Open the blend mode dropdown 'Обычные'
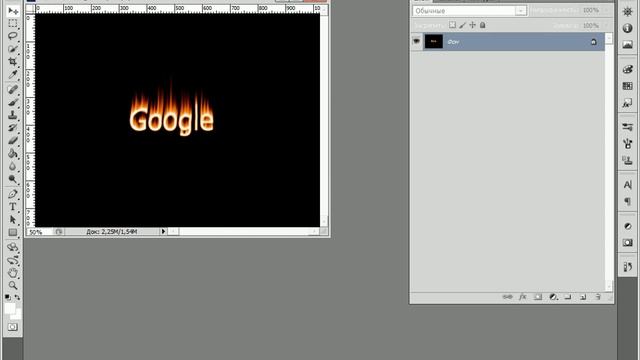The height and width of the screenshot is (360, 640). 469,11
